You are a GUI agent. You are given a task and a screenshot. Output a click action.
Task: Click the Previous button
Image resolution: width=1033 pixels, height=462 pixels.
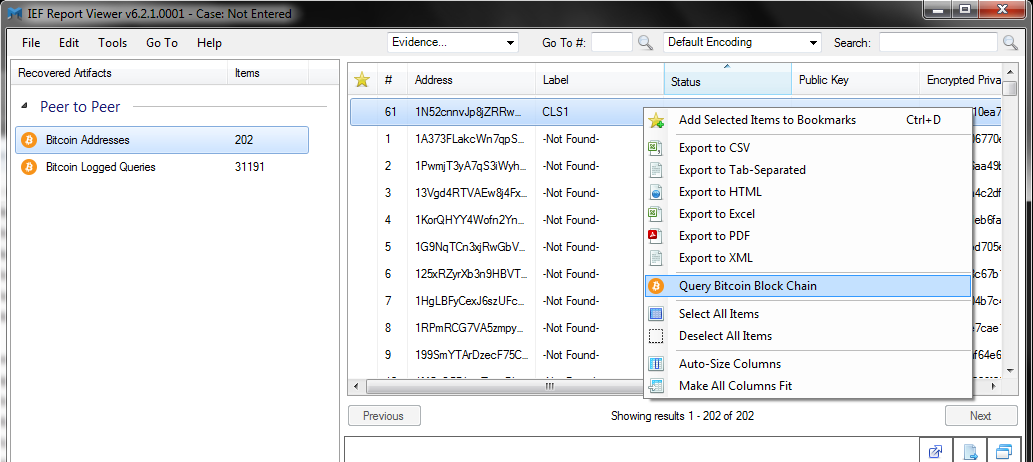point(384,416)
